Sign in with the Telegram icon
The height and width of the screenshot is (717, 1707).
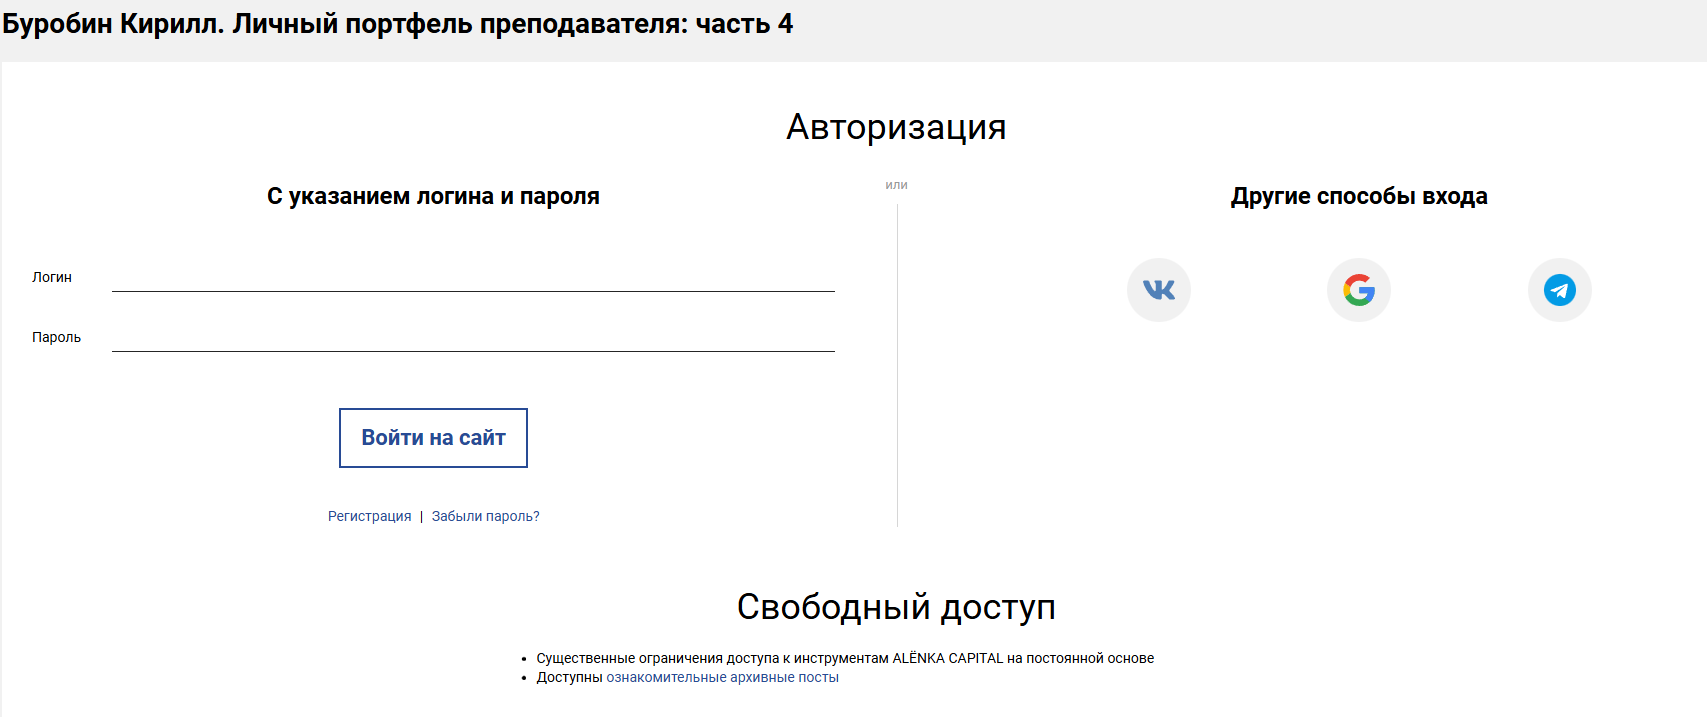click(1559, 290)
